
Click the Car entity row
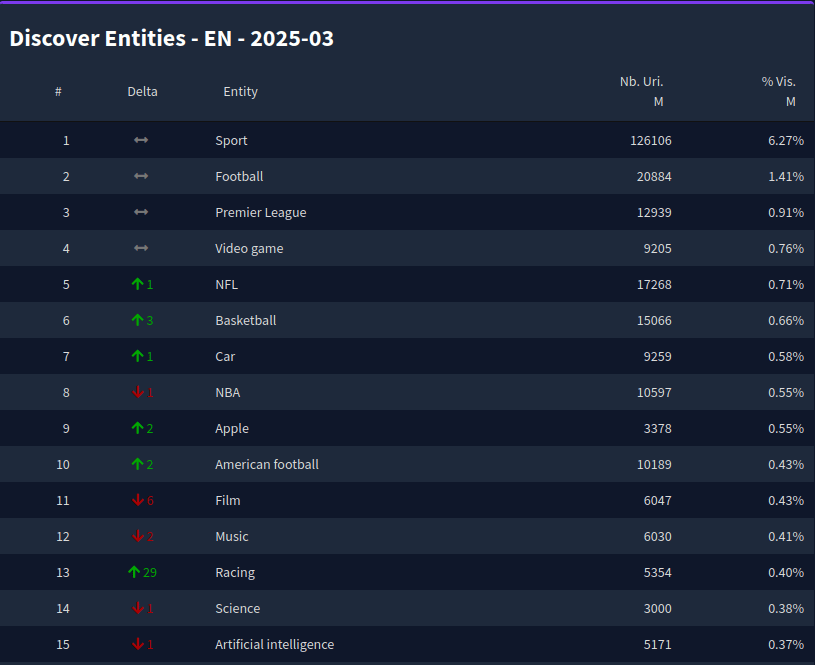(x=408, y=356)
